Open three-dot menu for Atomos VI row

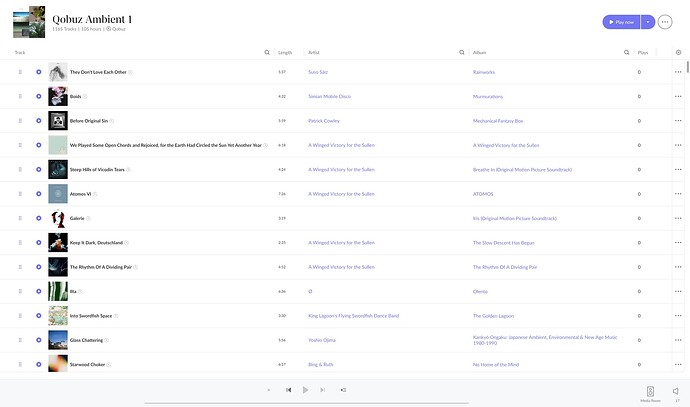[x=678, y=194]
